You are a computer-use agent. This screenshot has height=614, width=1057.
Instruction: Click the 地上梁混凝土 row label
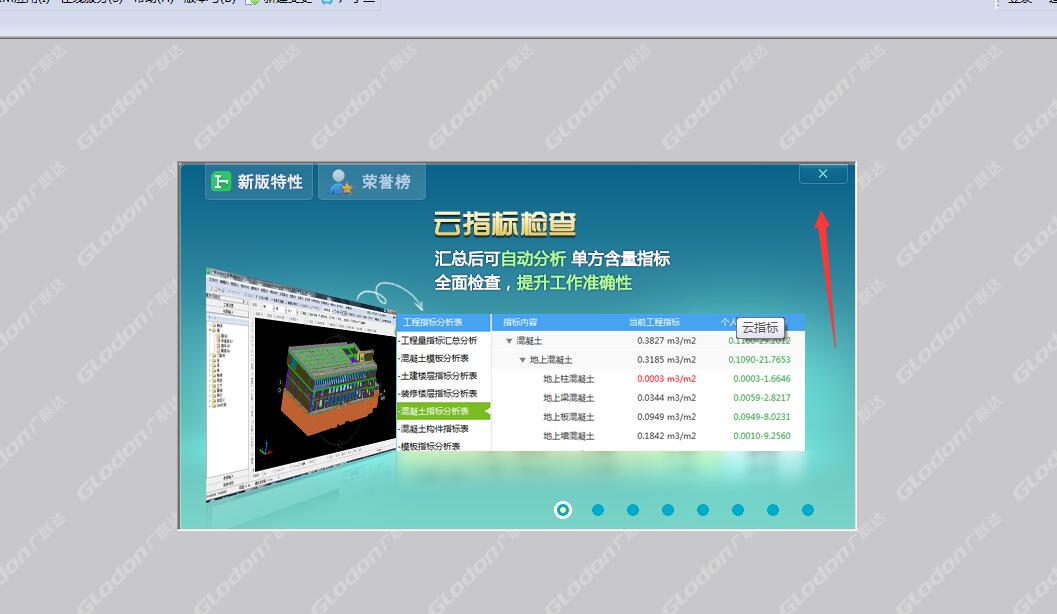[569, 398]
